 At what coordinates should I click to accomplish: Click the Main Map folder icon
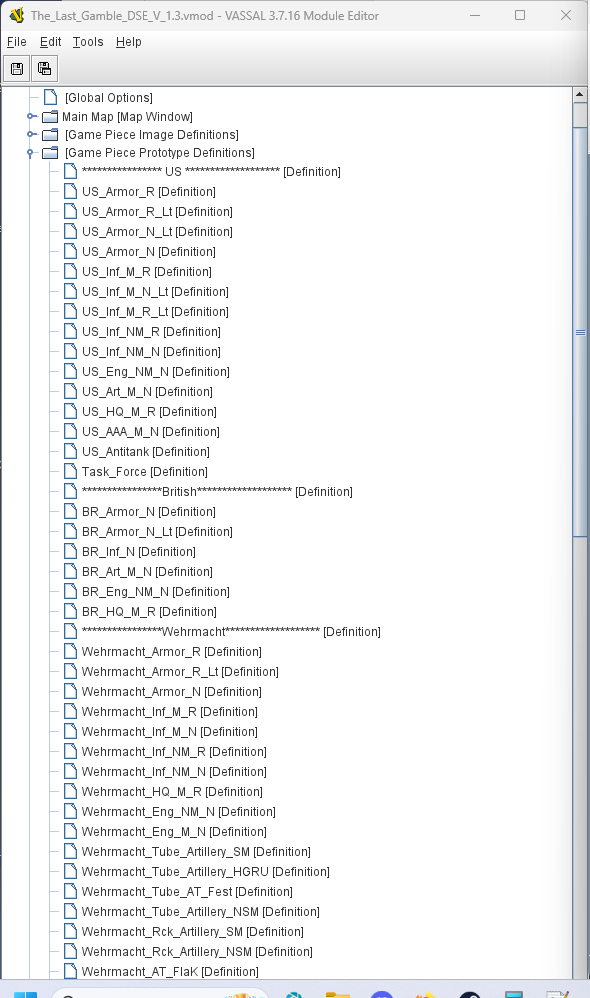50,116
